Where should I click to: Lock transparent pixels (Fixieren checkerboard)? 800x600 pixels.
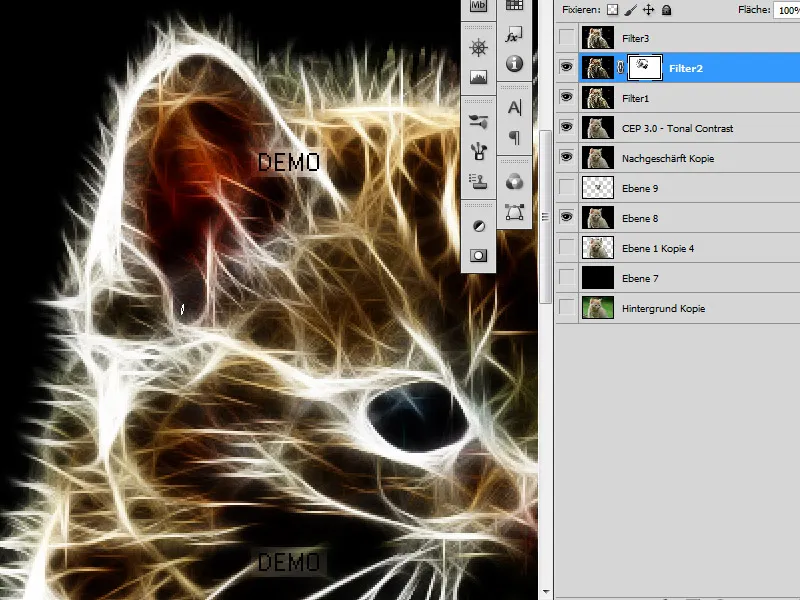[x=612, y=10]
